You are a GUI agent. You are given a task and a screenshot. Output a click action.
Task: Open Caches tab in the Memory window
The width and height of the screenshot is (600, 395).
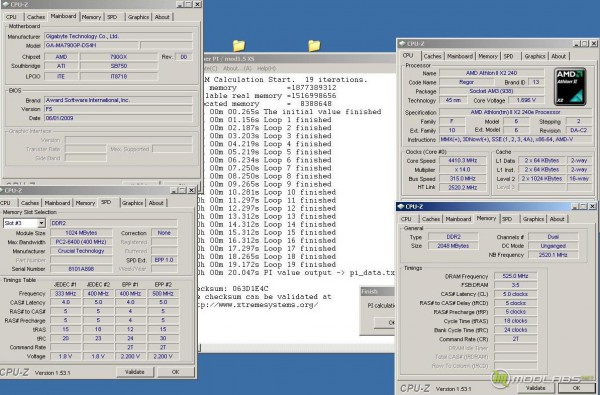coord(431,219)
